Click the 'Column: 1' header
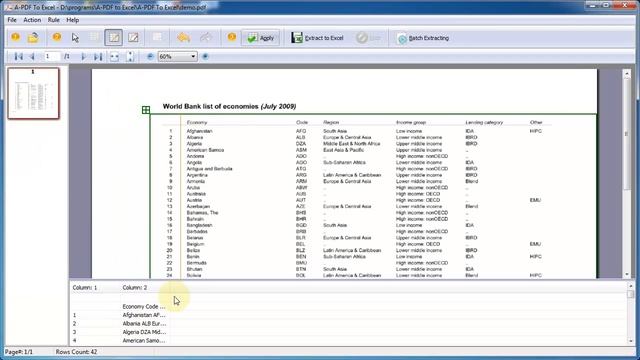This screenshot has height=360, width=640. pos(85,288)
